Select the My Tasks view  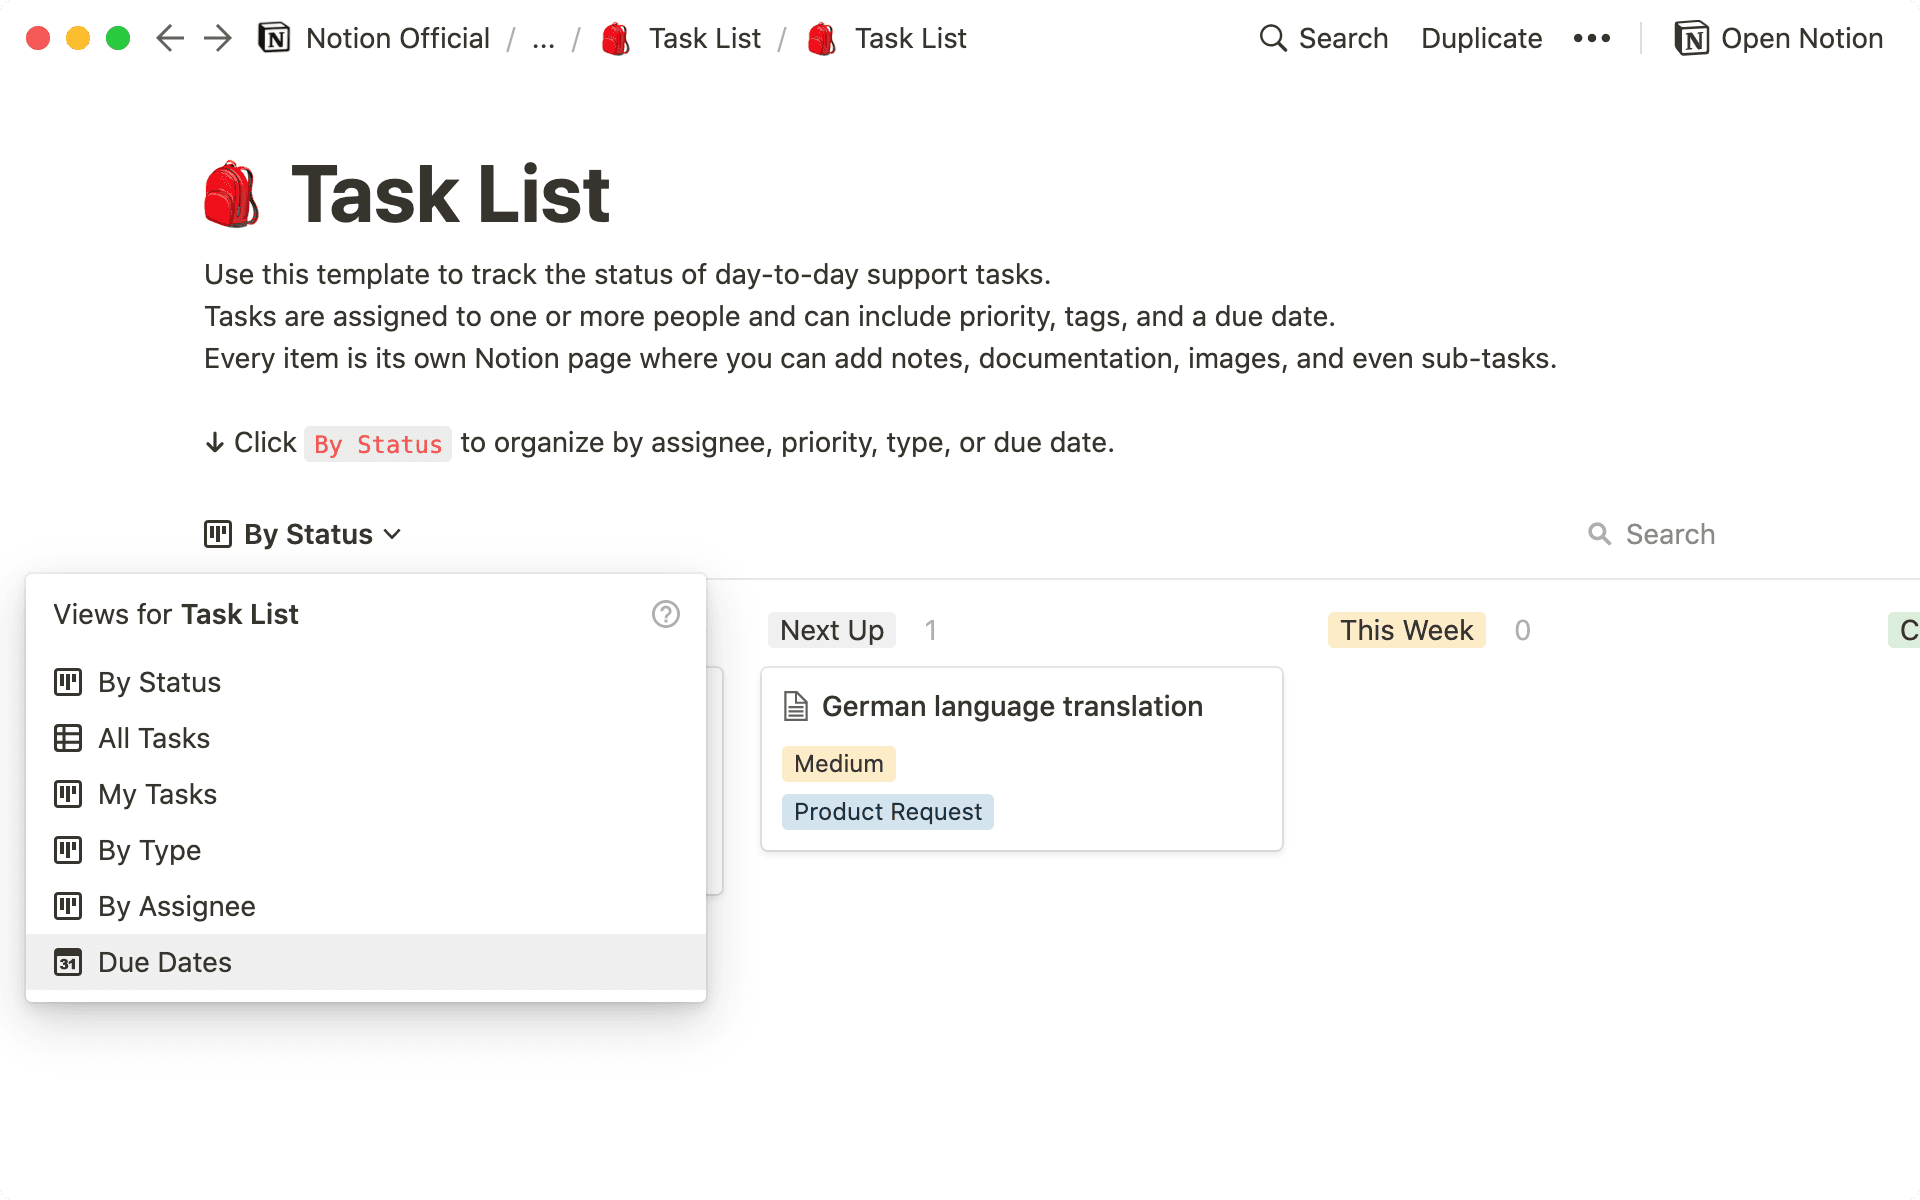(x=157, y=794)
